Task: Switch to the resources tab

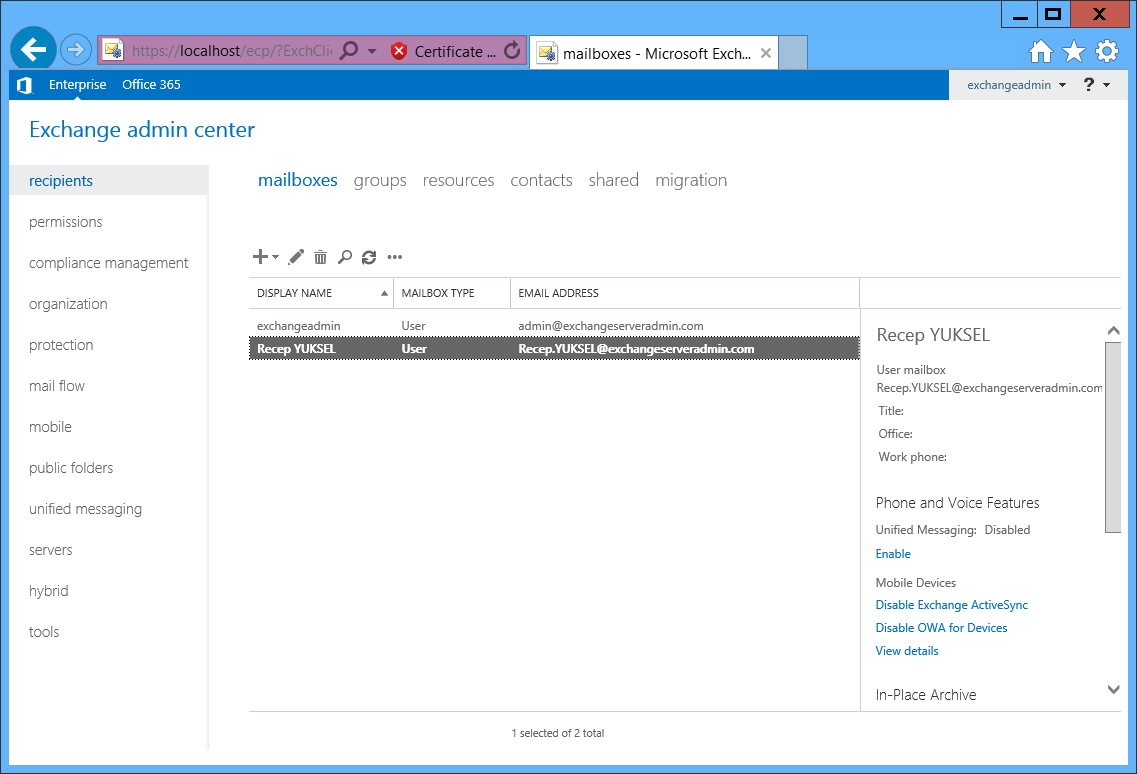Action: (458, 180)
